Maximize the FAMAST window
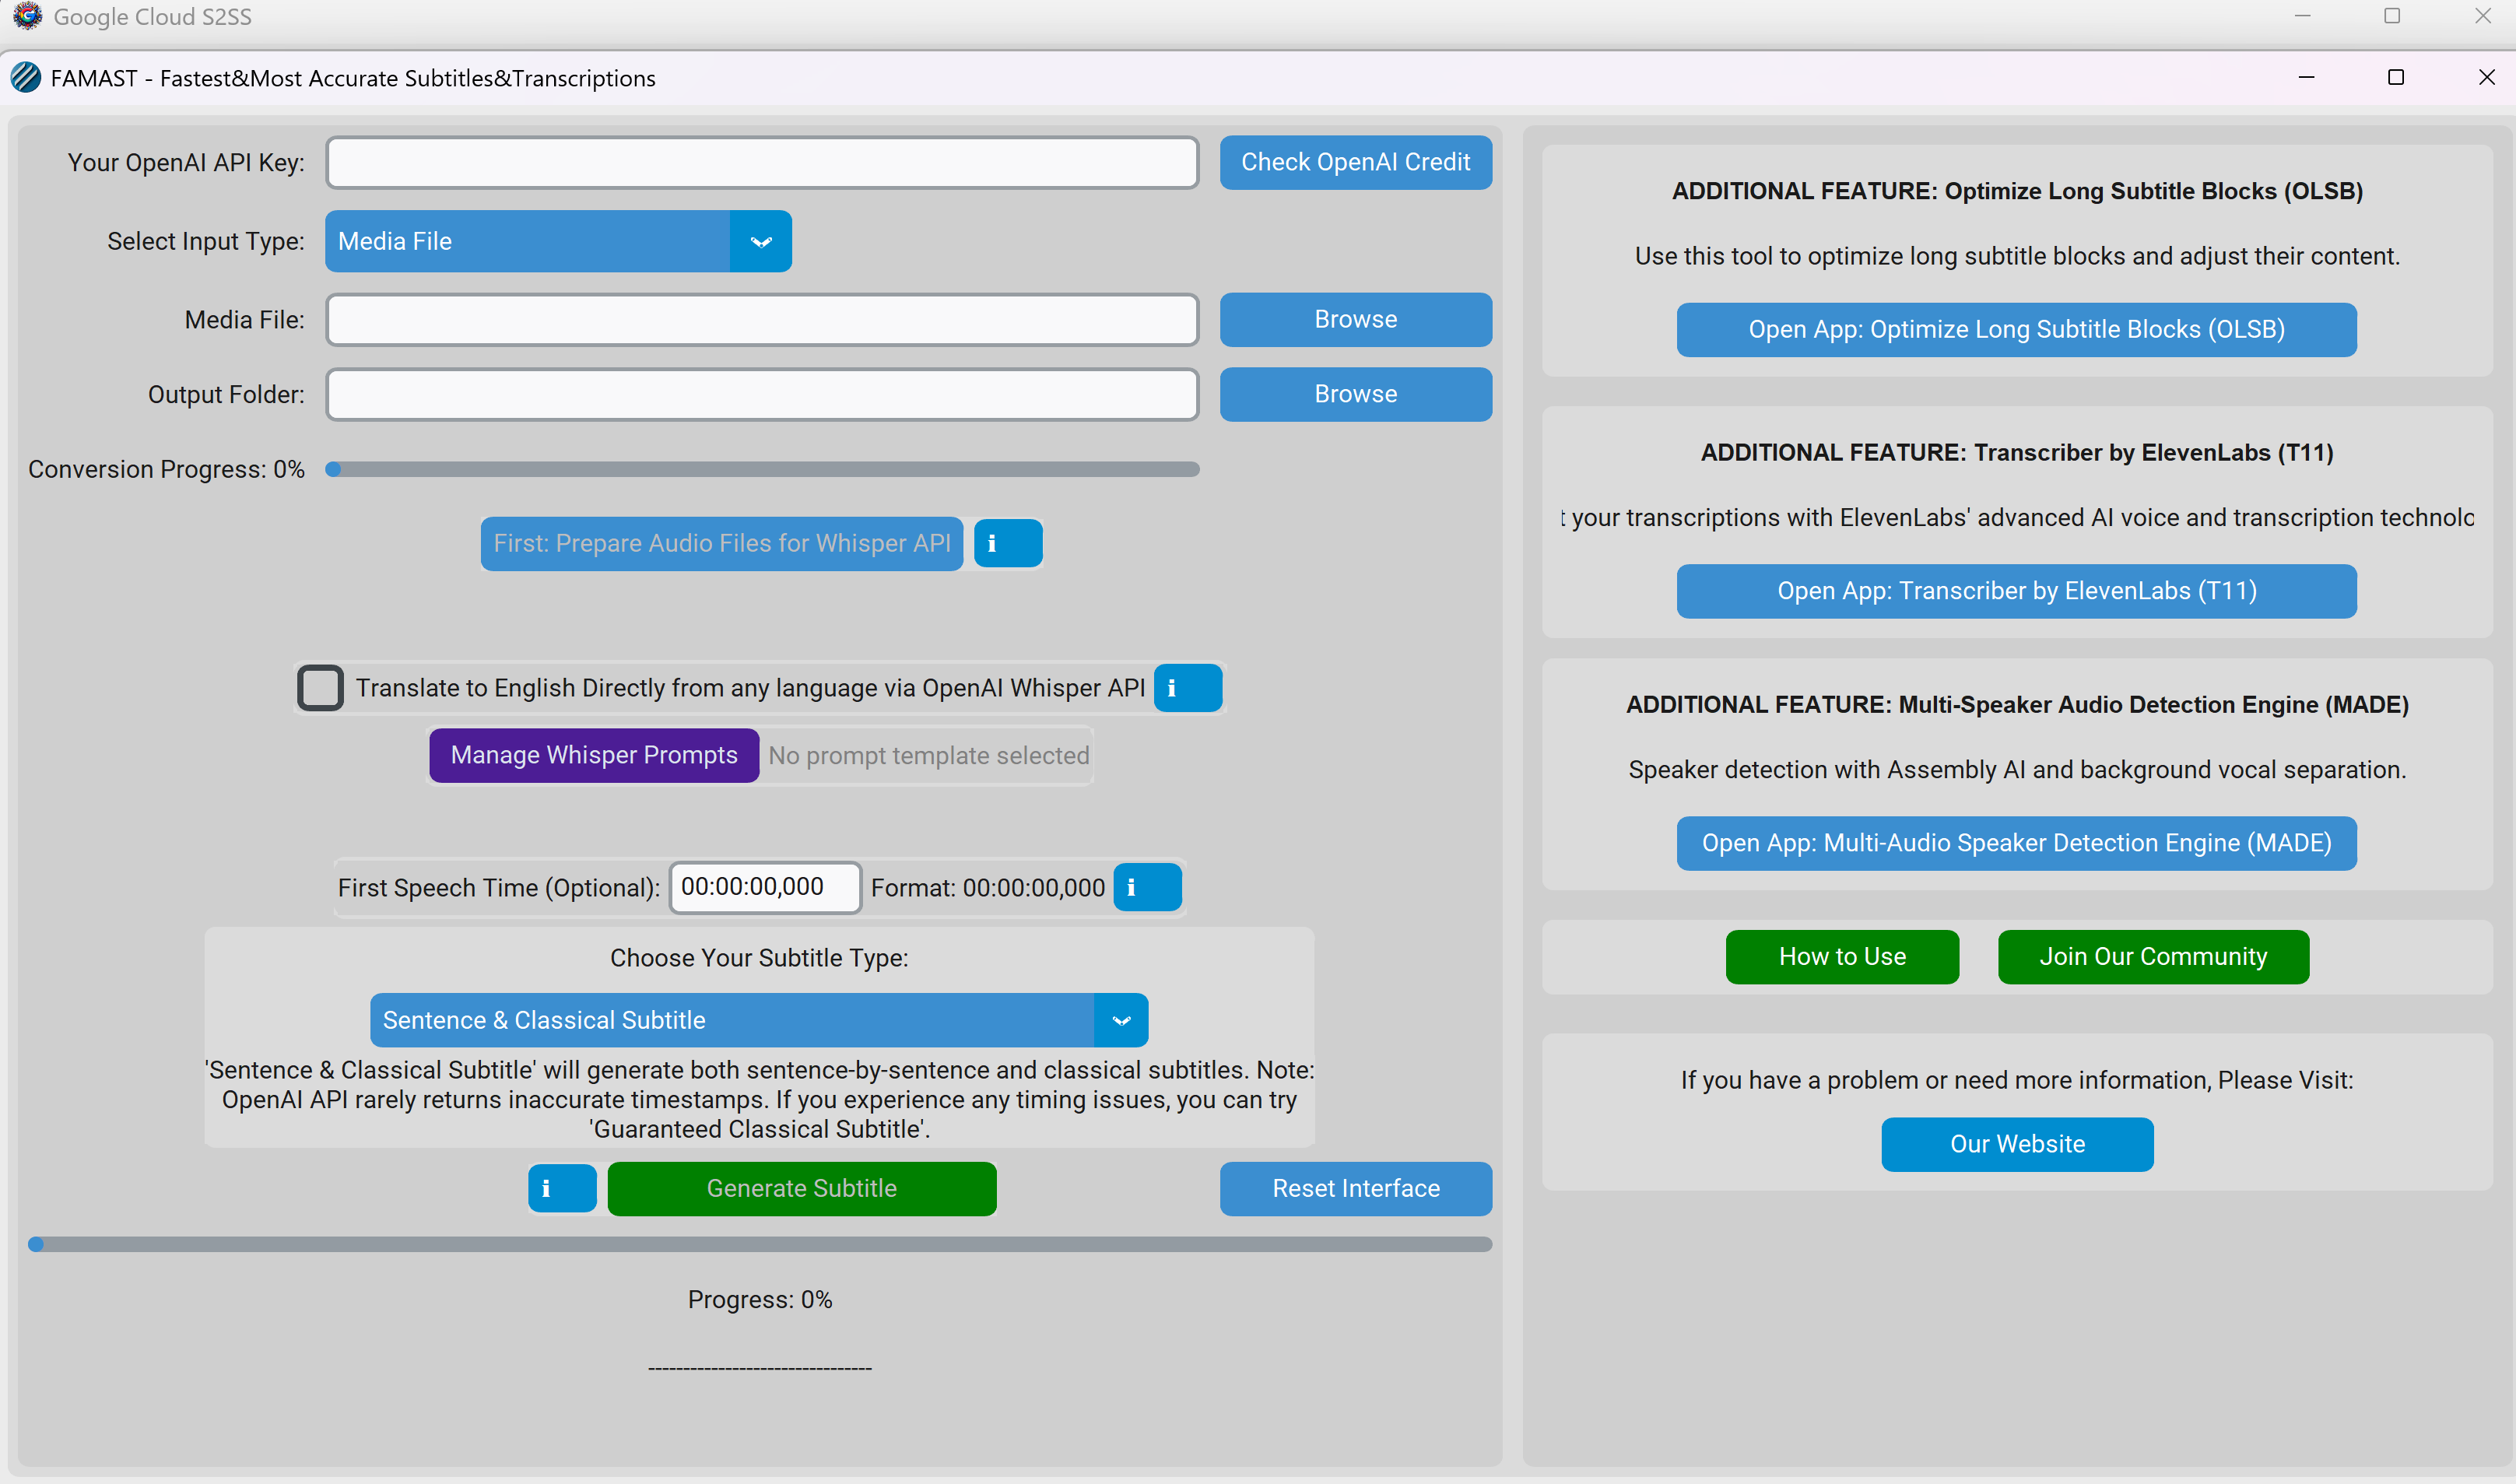 point(2395,78)
